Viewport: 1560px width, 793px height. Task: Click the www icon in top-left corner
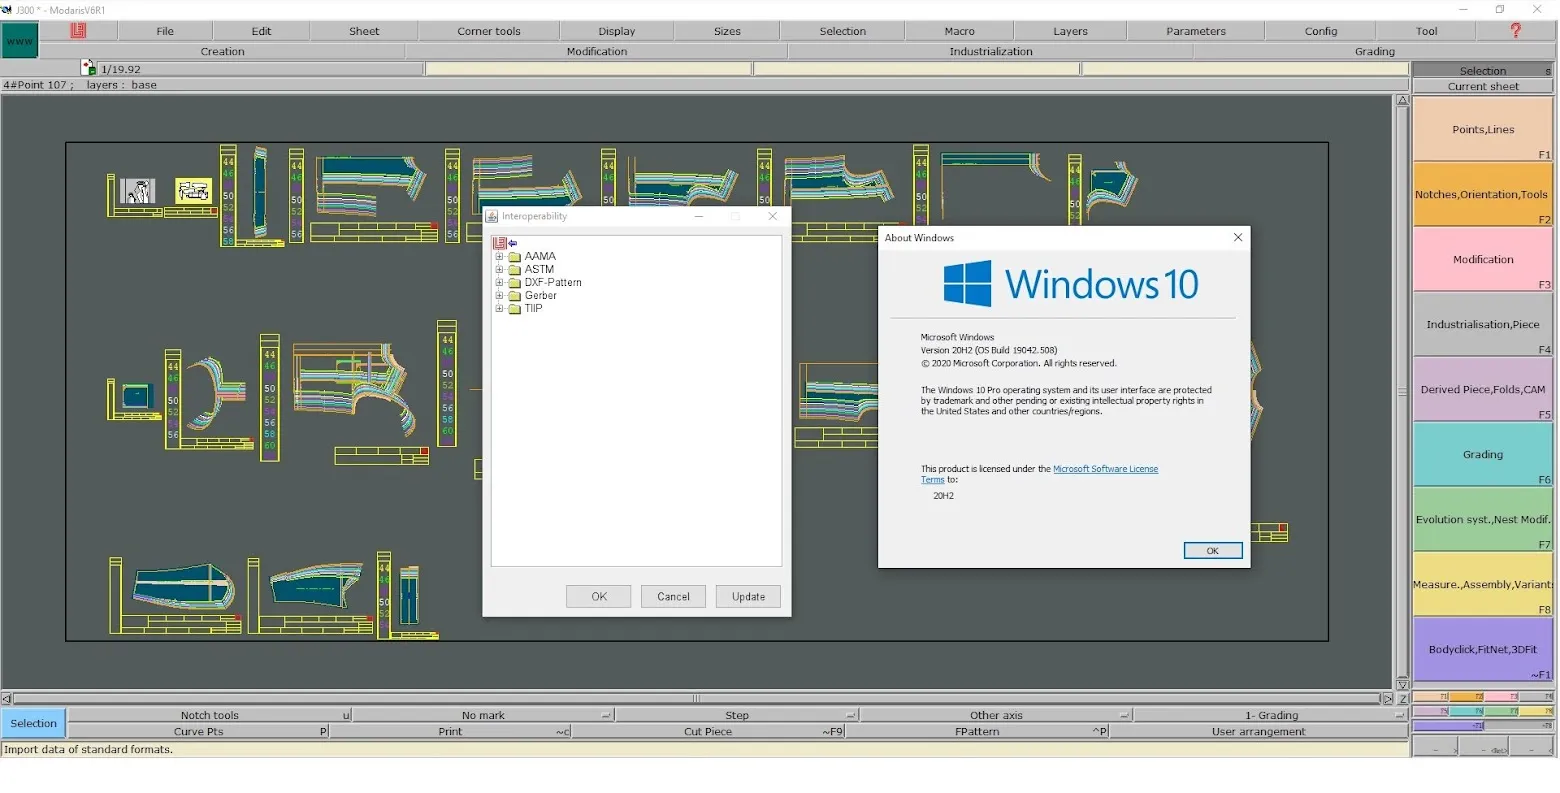tap(20, 41)
